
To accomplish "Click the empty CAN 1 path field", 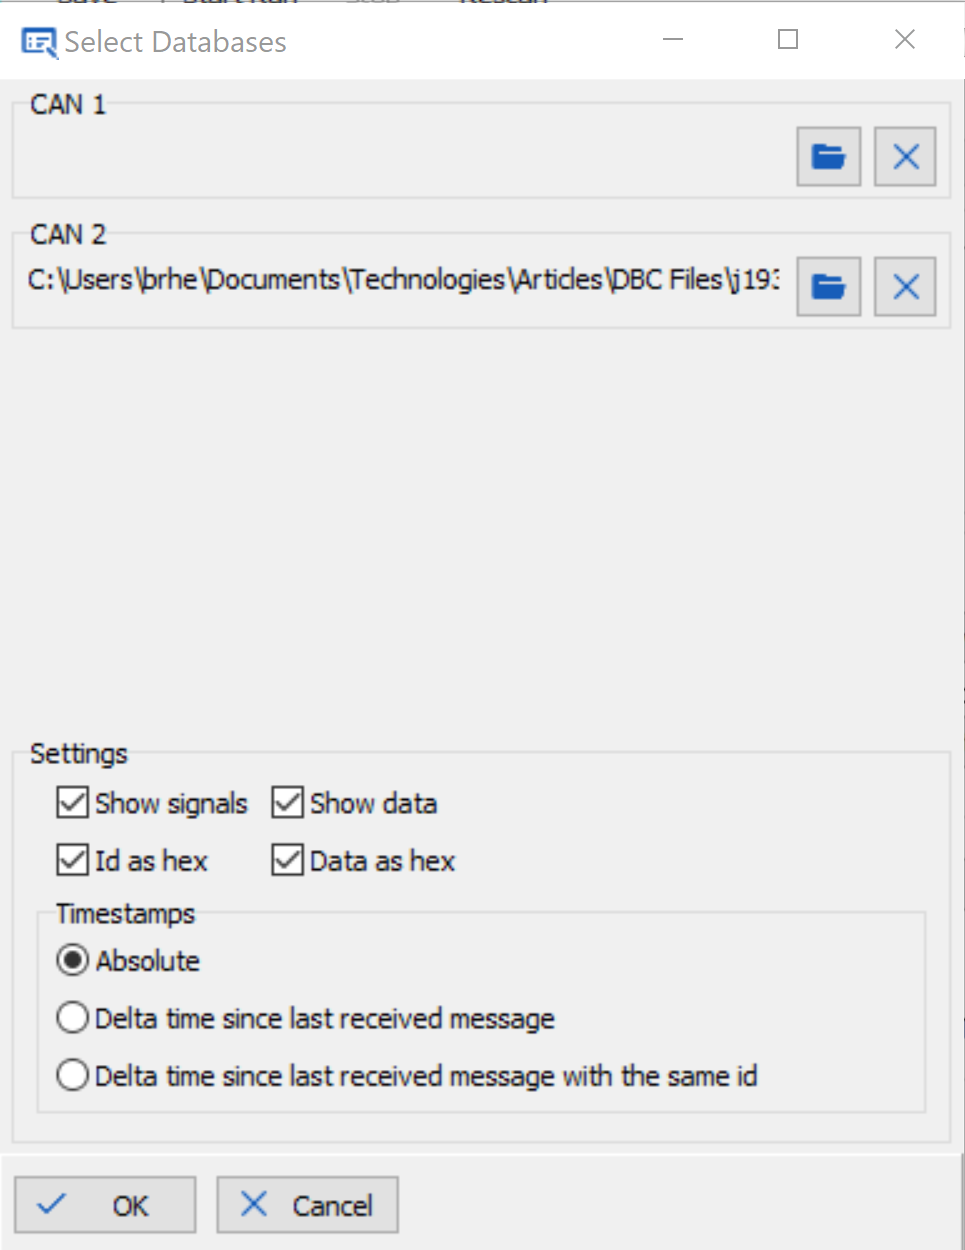I will click(403, 157).
